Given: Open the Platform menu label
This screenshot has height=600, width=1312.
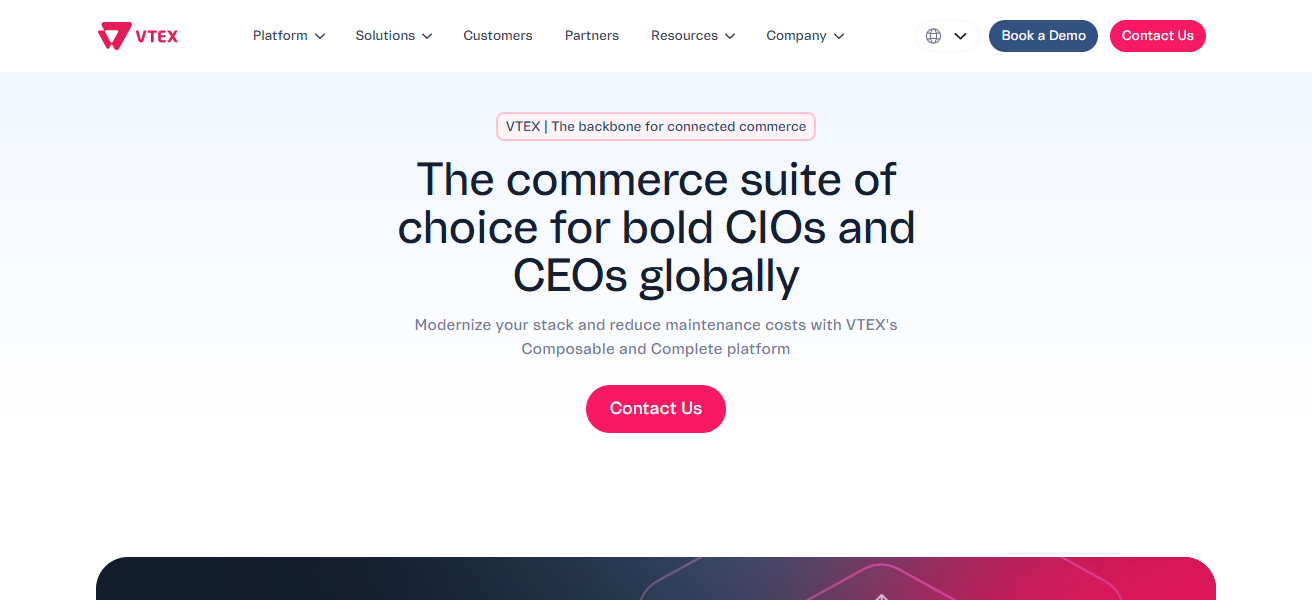Looking at the screenshot, I should 280,36.
